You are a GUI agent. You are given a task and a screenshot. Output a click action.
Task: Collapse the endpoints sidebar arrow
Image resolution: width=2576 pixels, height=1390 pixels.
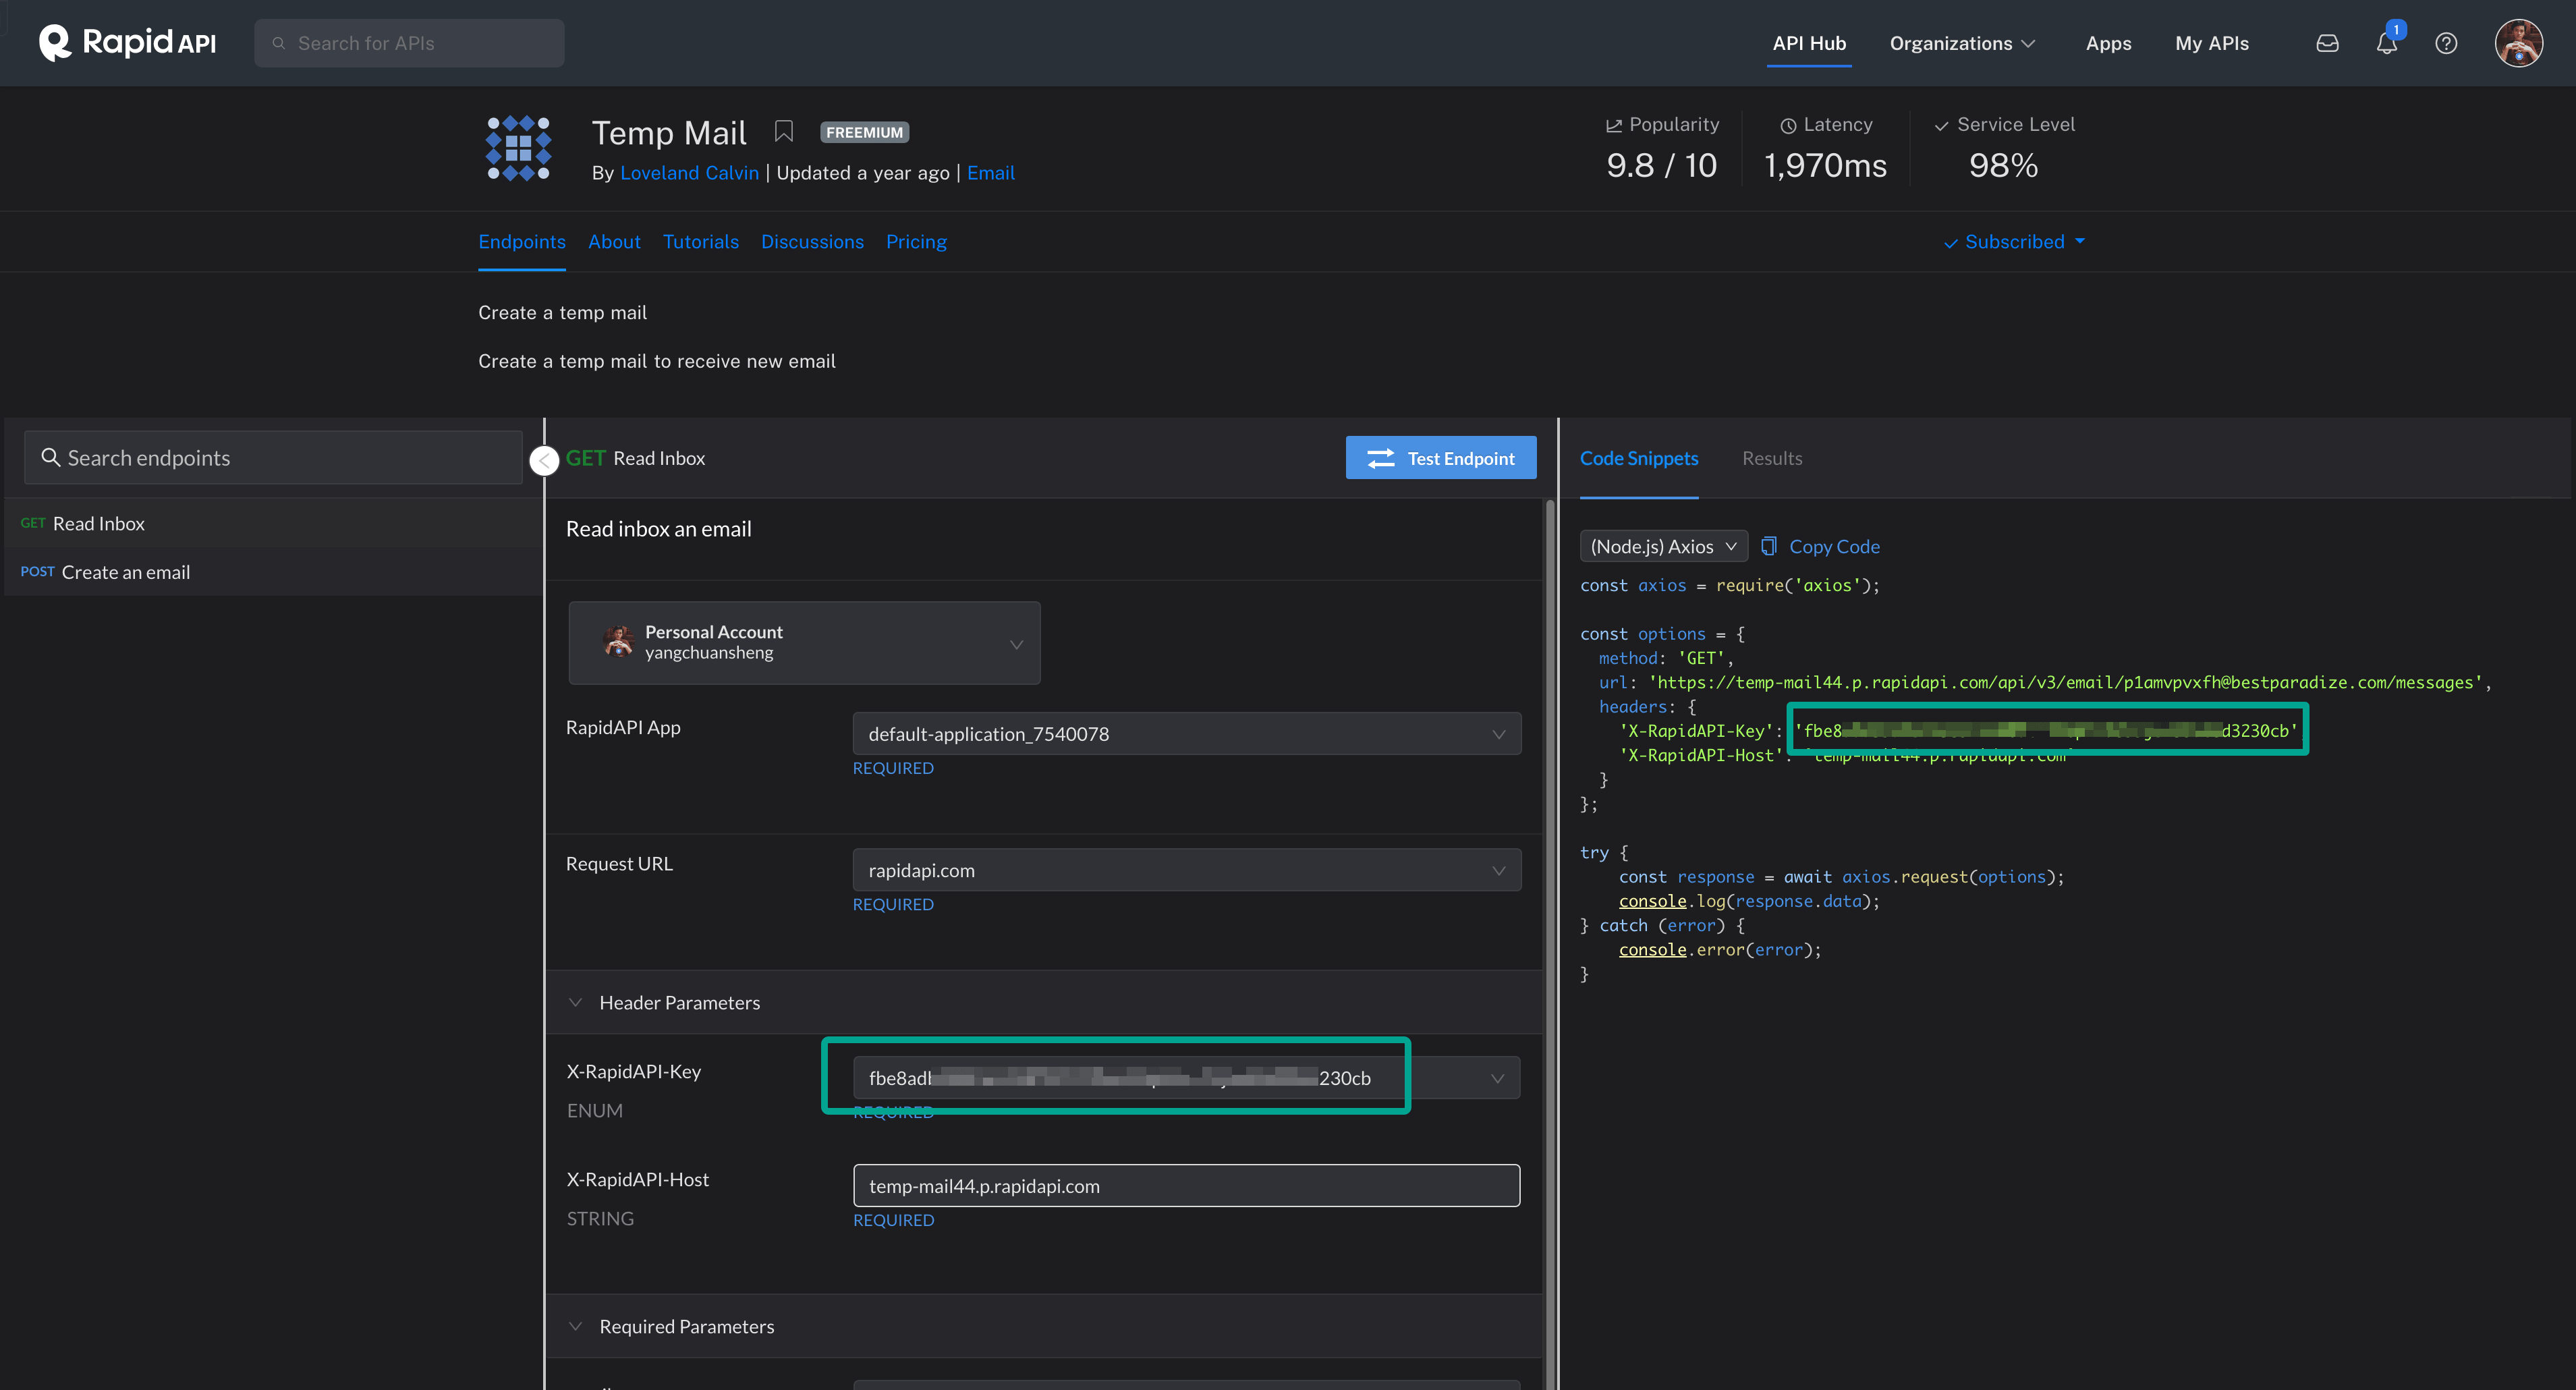pos(544,460)
